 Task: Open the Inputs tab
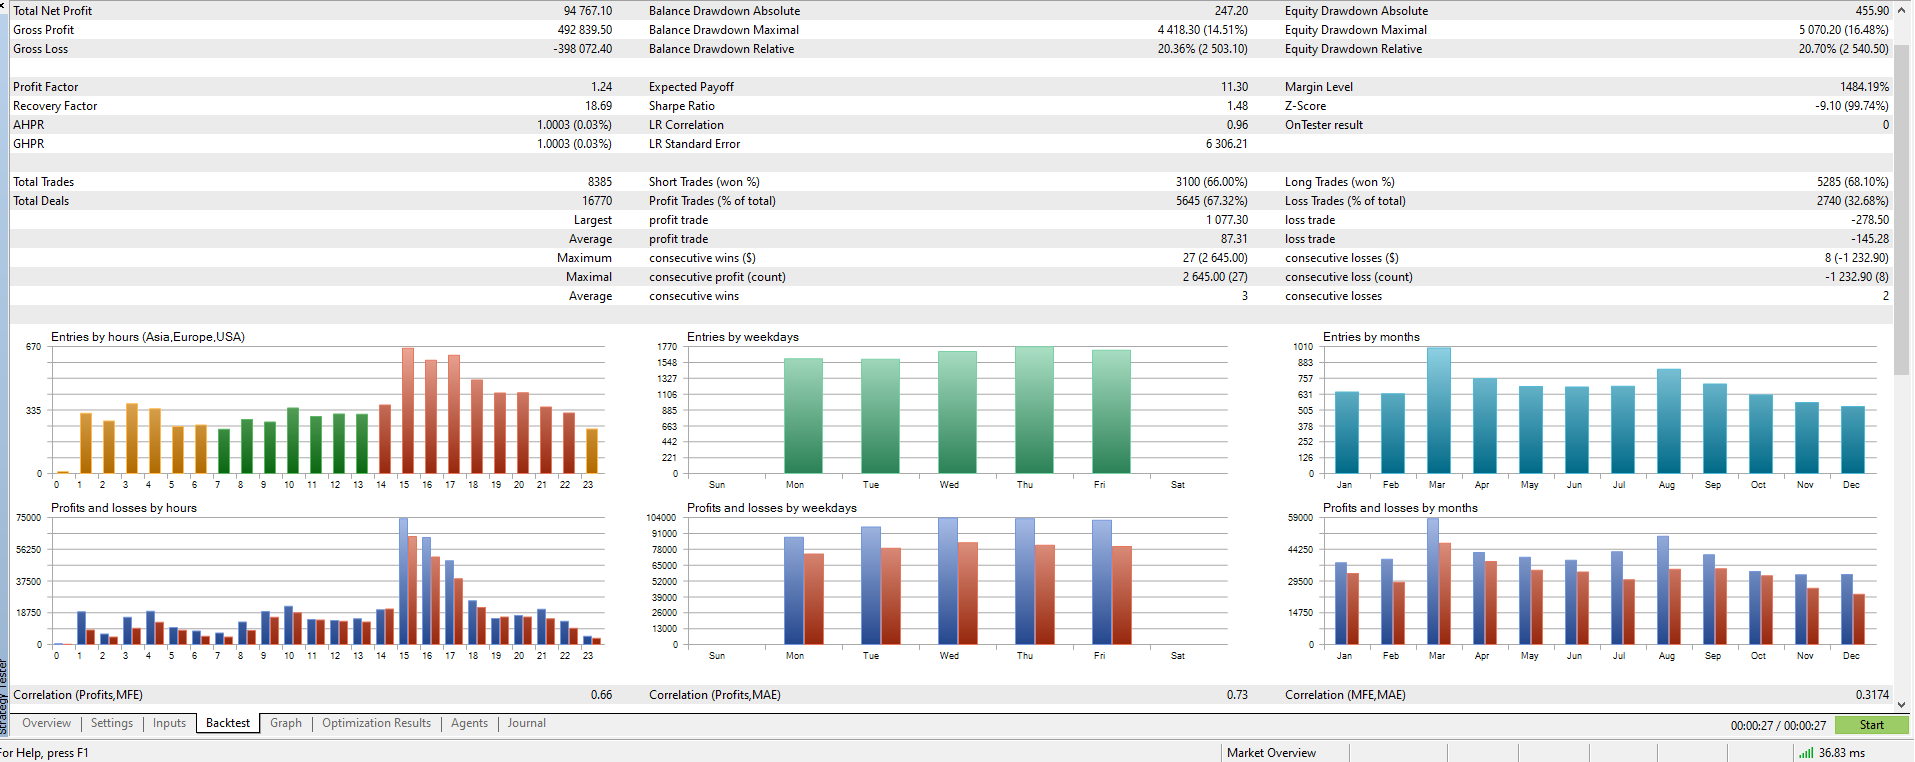169,723
